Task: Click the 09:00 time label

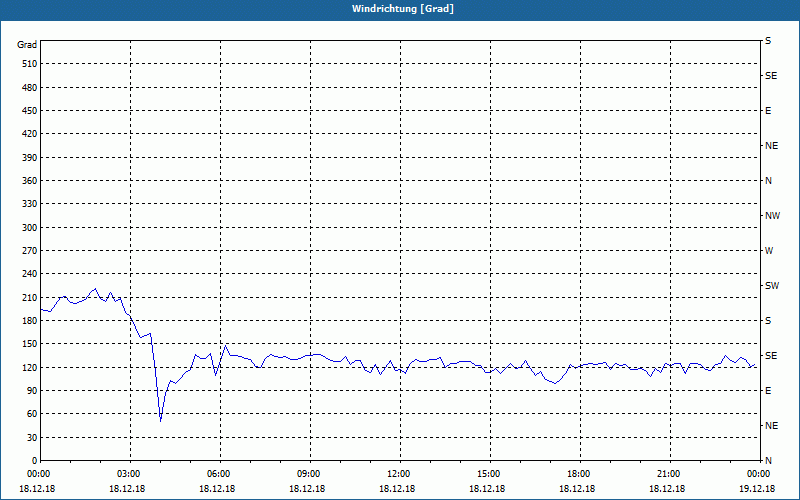Action: pos(309,474)
